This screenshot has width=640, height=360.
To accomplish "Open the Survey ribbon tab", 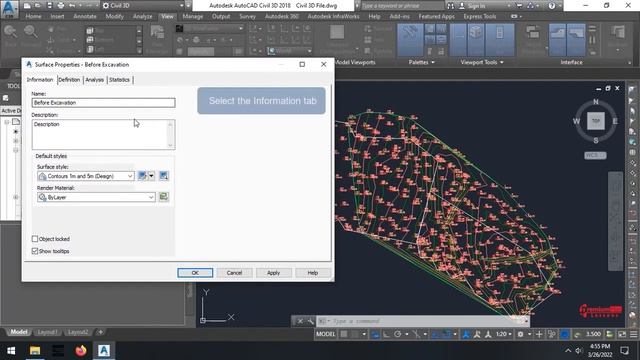I will click(247, 16).
